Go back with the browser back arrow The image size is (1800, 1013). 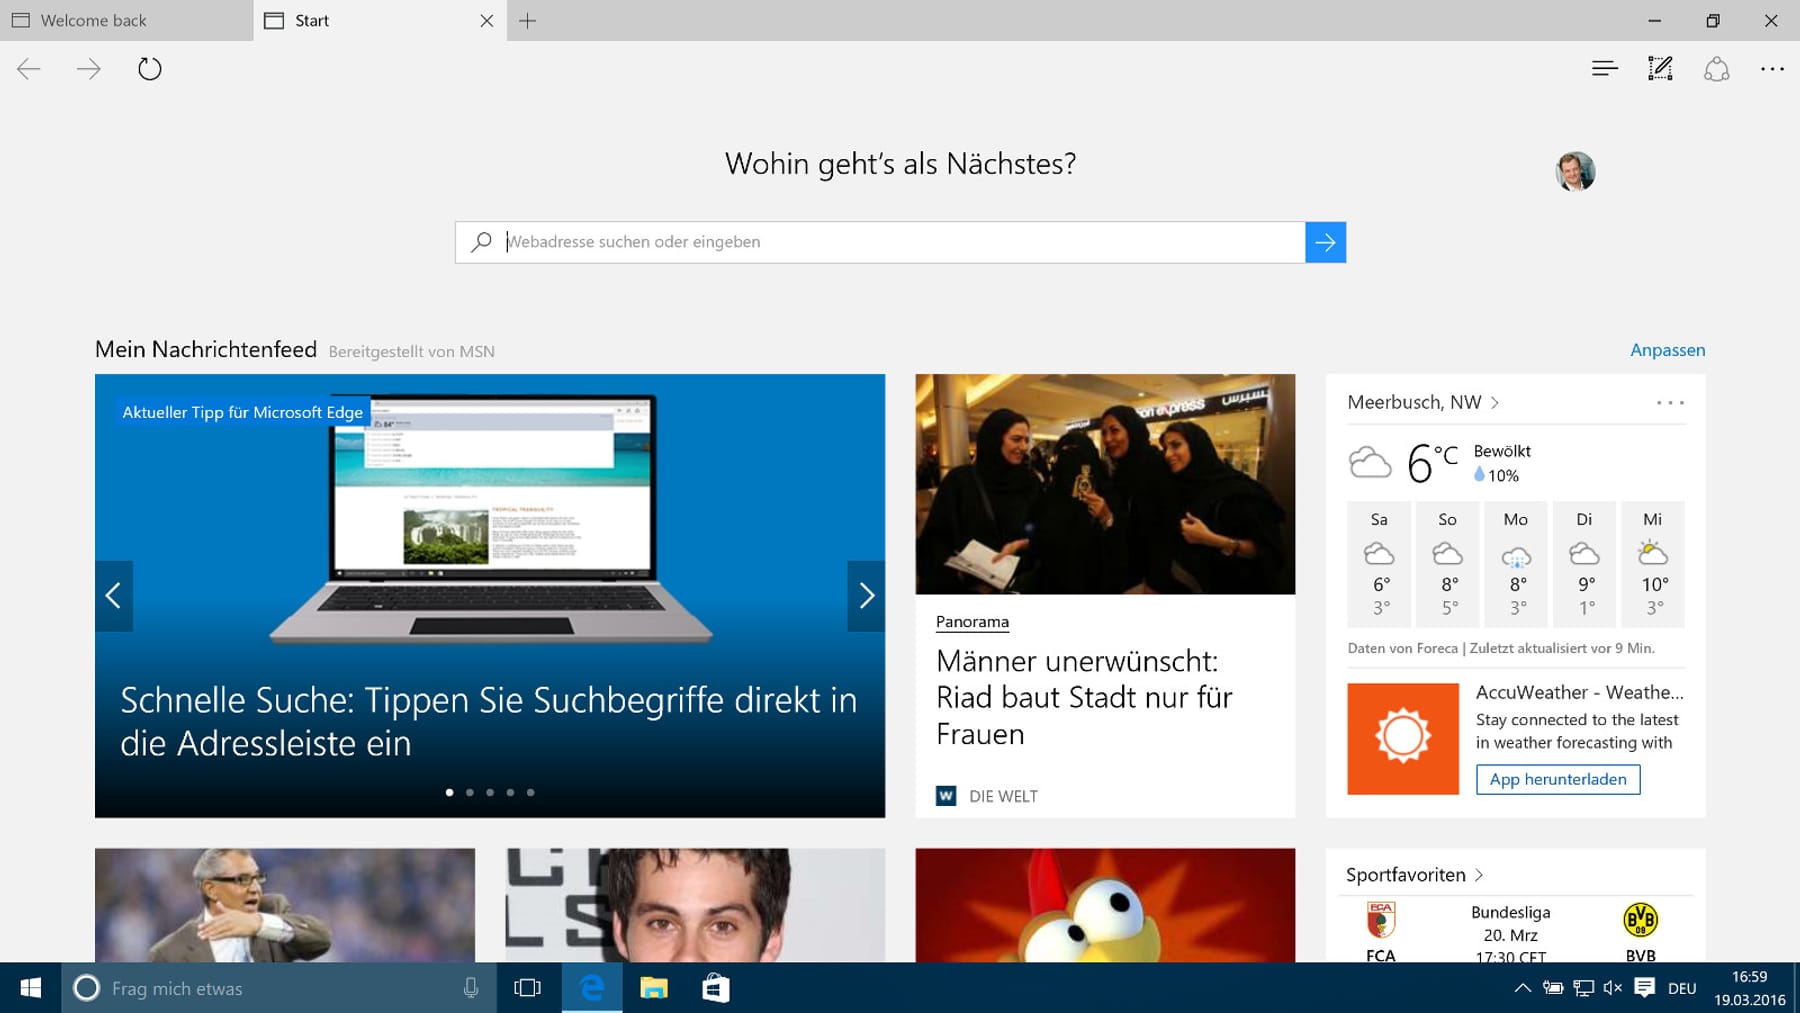pos(29,69)
